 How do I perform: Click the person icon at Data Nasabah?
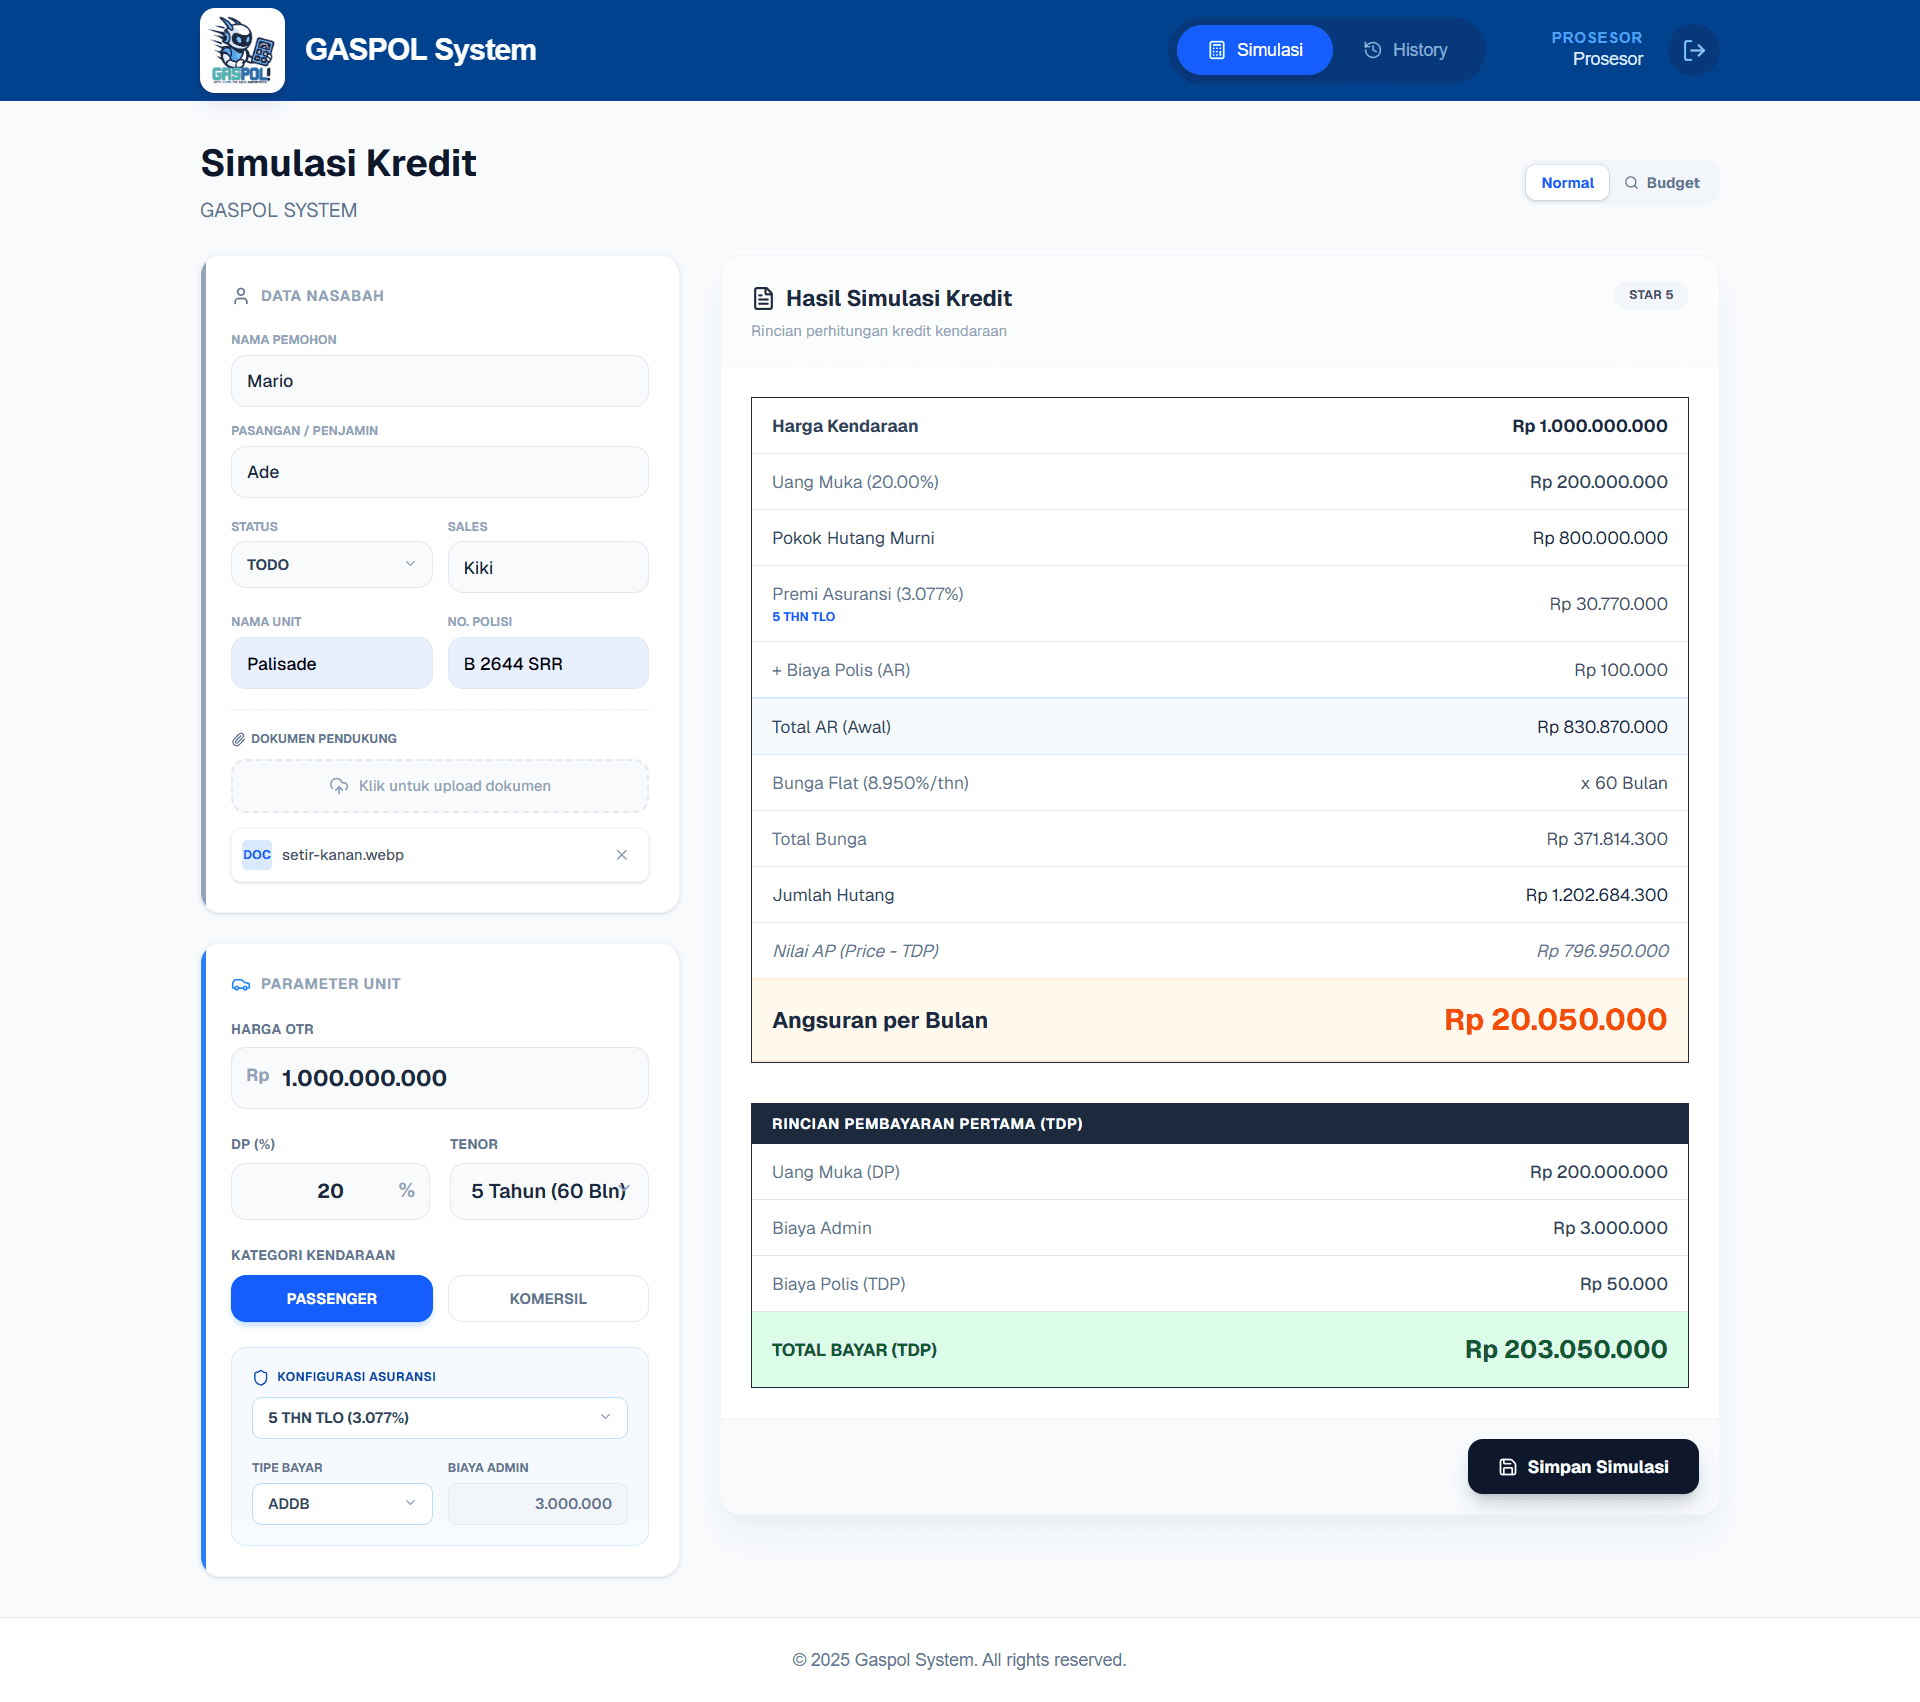point(241,296)
